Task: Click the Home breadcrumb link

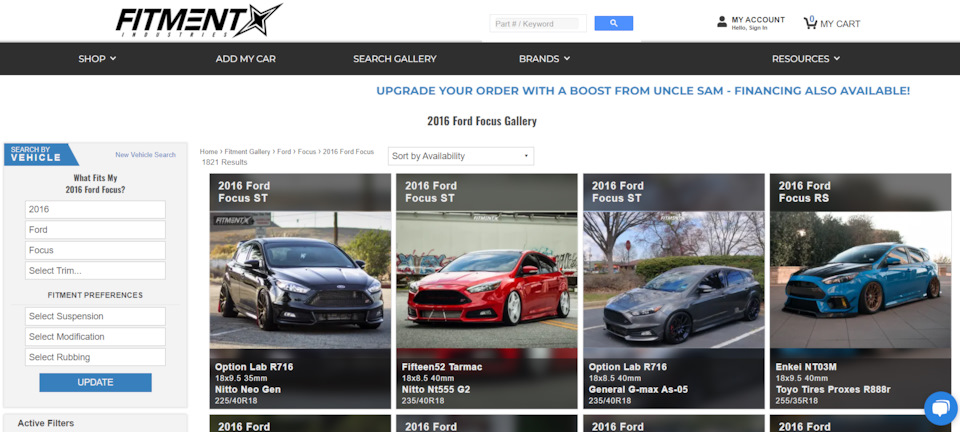Action: click(x=209, y=152)
